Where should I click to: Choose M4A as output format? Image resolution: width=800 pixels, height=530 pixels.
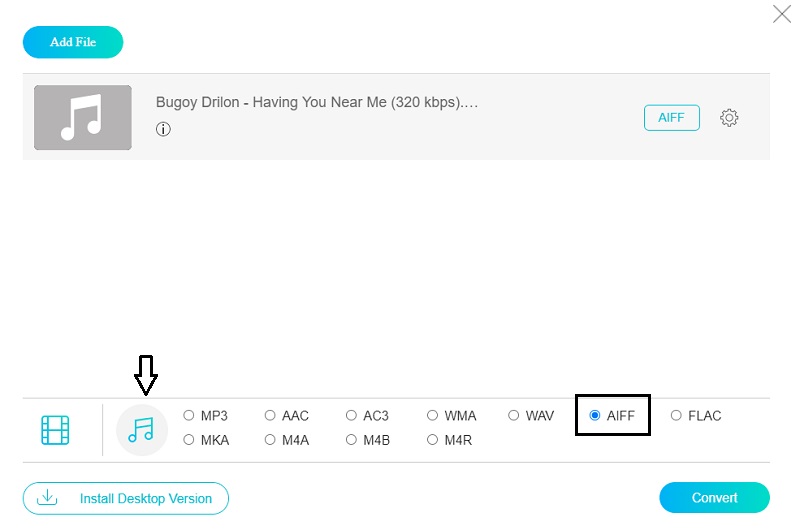click(x=270, y=440)
